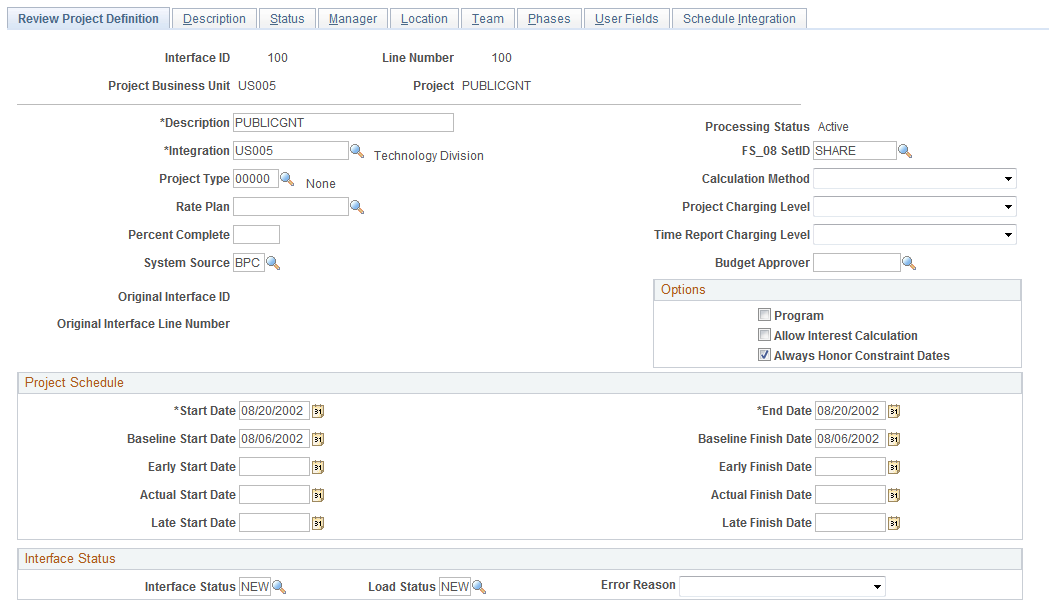The width and height of the screenshot is (1059, 607).
Task: Open the FS_08 SetID lookup icon
Action: click(x=905, y=151)
